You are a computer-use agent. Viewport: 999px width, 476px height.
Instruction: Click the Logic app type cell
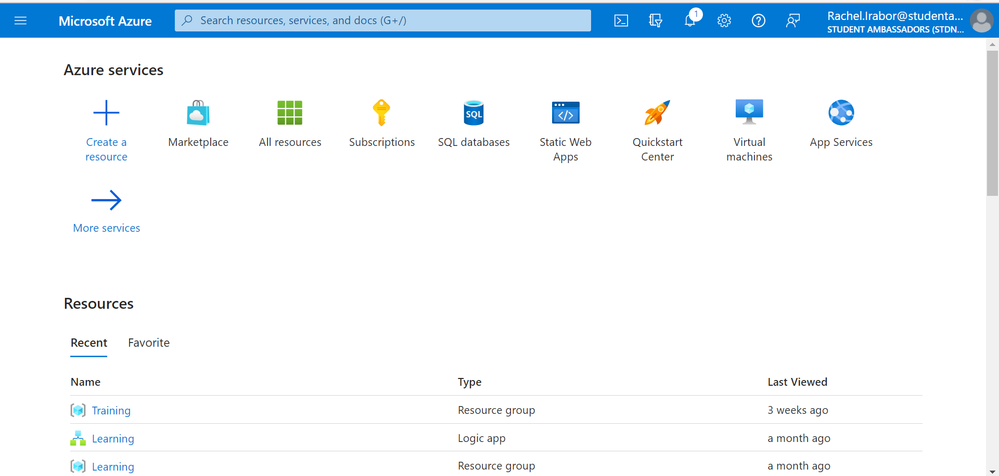point(482,438)
